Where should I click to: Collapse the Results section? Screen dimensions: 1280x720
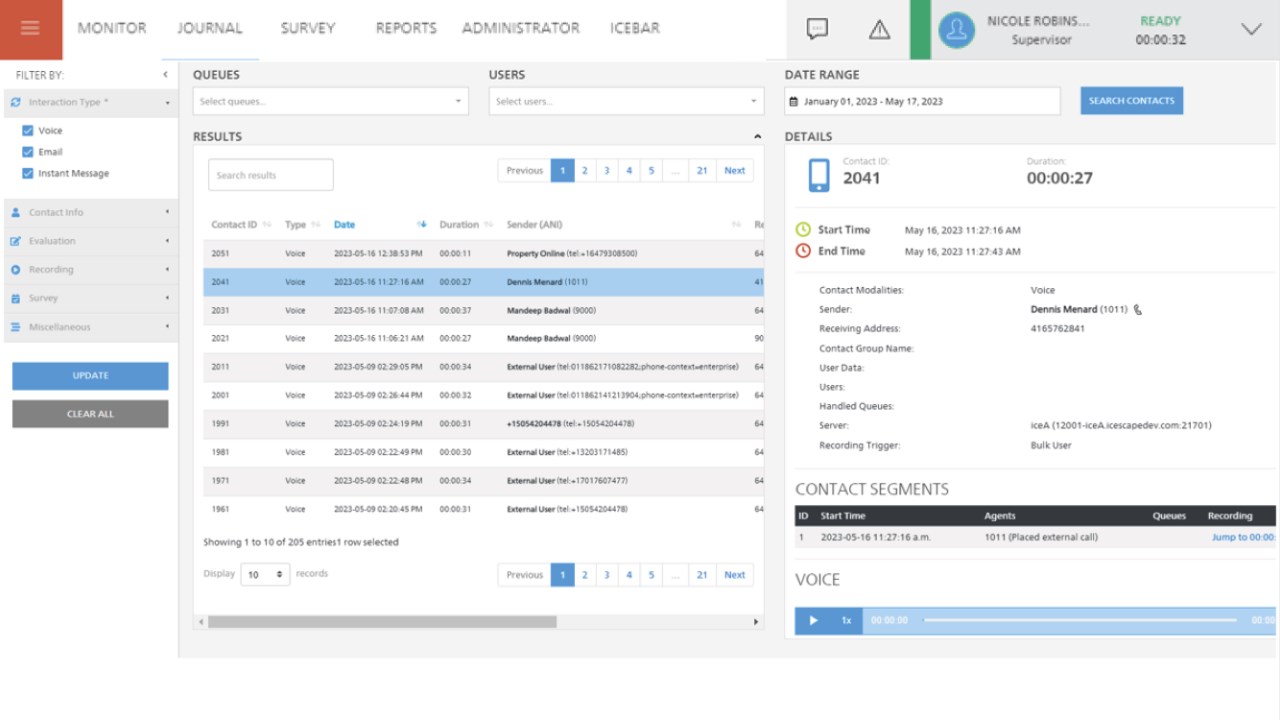757,137
